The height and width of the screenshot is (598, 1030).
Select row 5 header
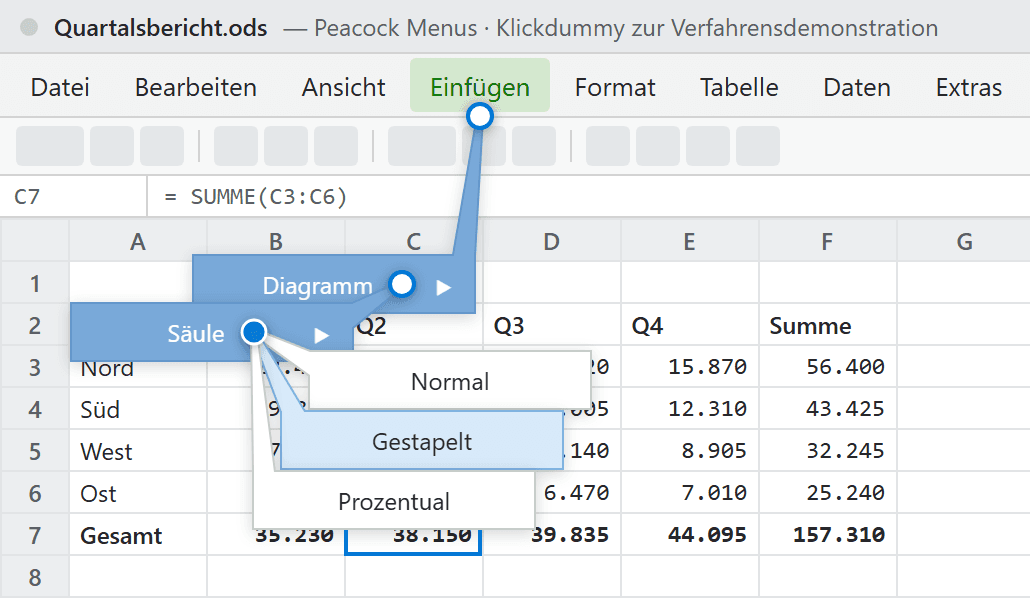[x=35, y=451]
